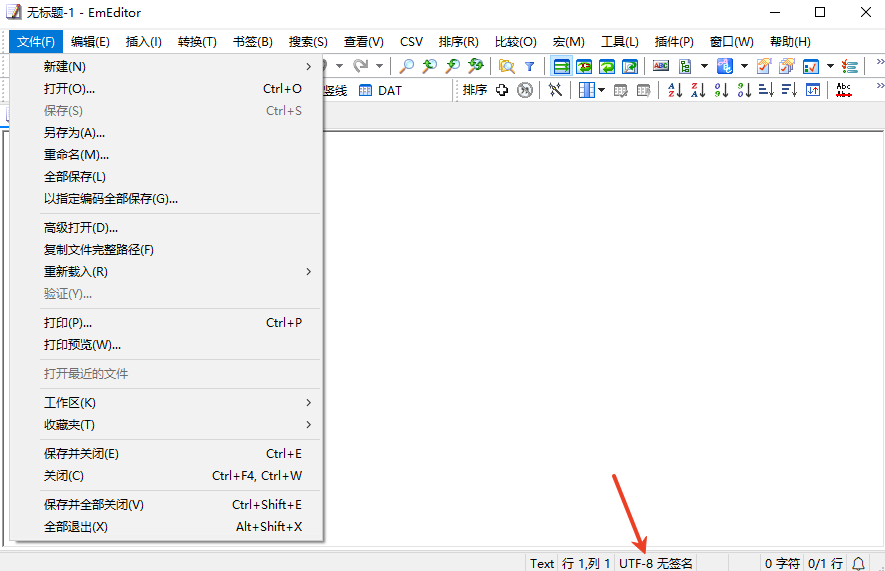
Task: Toggle the No Wrap icon
Action: tap(561, 66)
